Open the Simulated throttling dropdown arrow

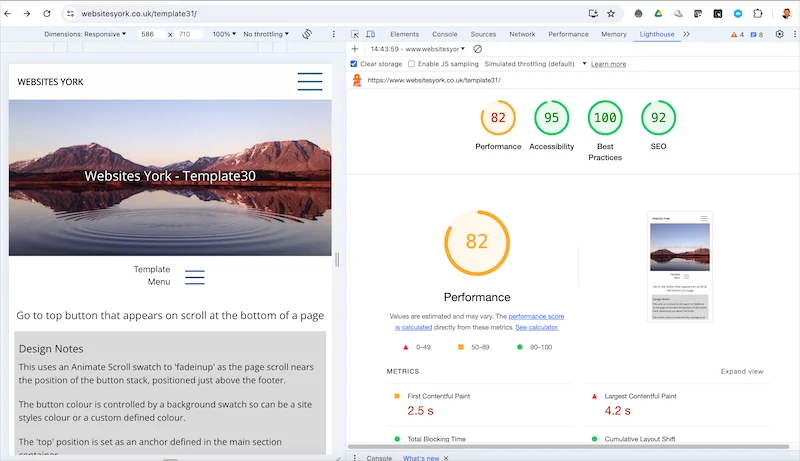(584, 64)
